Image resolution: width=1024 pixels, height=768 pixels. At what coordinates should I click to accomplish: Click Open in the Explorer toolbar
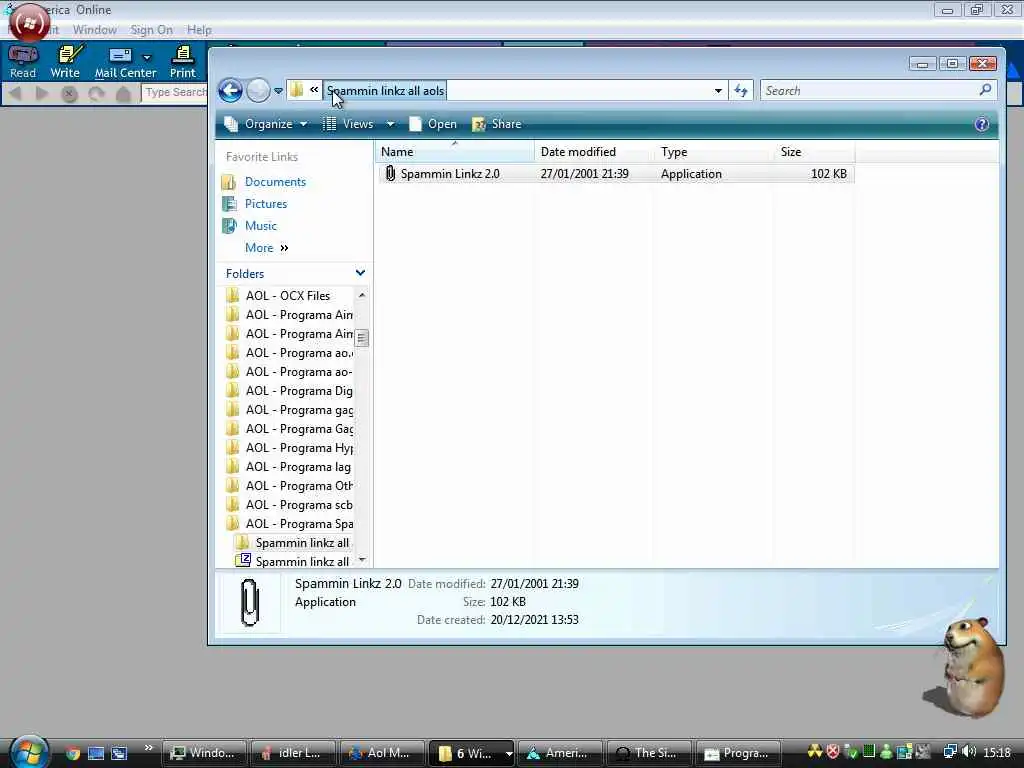(x=432, y=124)
